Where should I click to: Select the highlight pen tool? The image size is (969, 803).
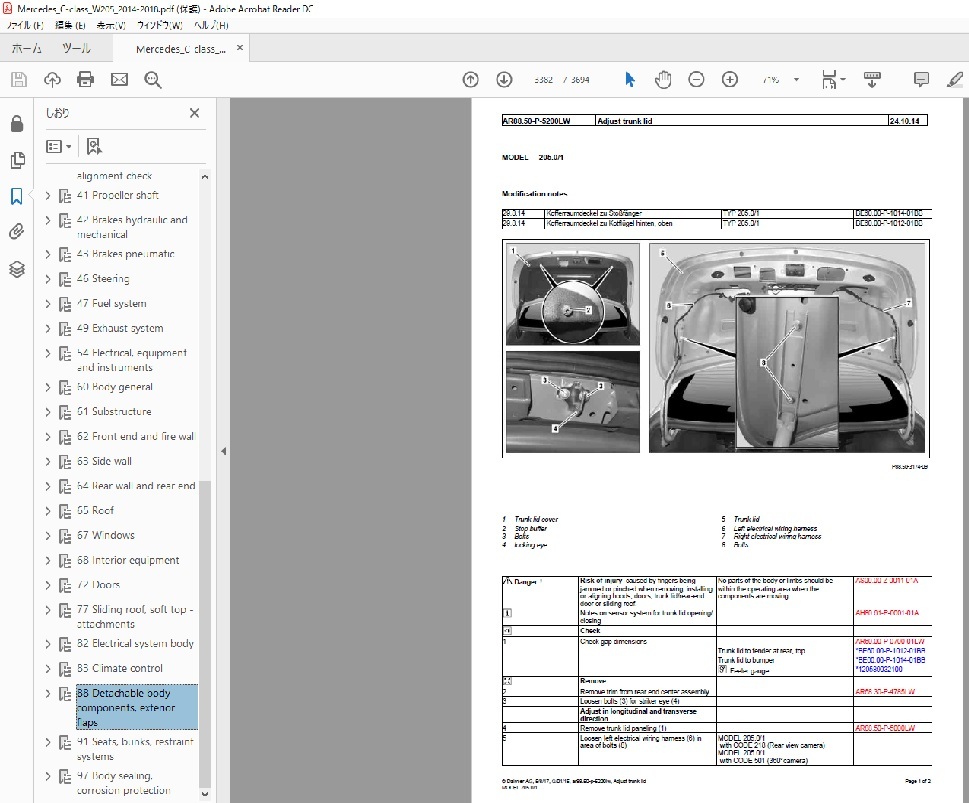[955, 79]
